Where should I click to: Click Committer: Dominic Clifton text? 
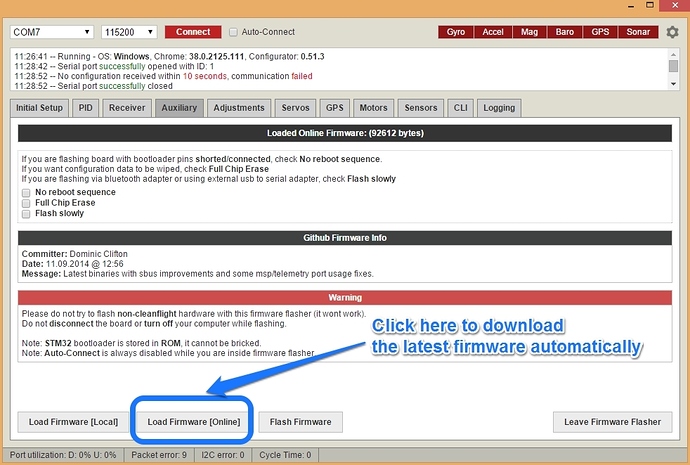(75, 254)
